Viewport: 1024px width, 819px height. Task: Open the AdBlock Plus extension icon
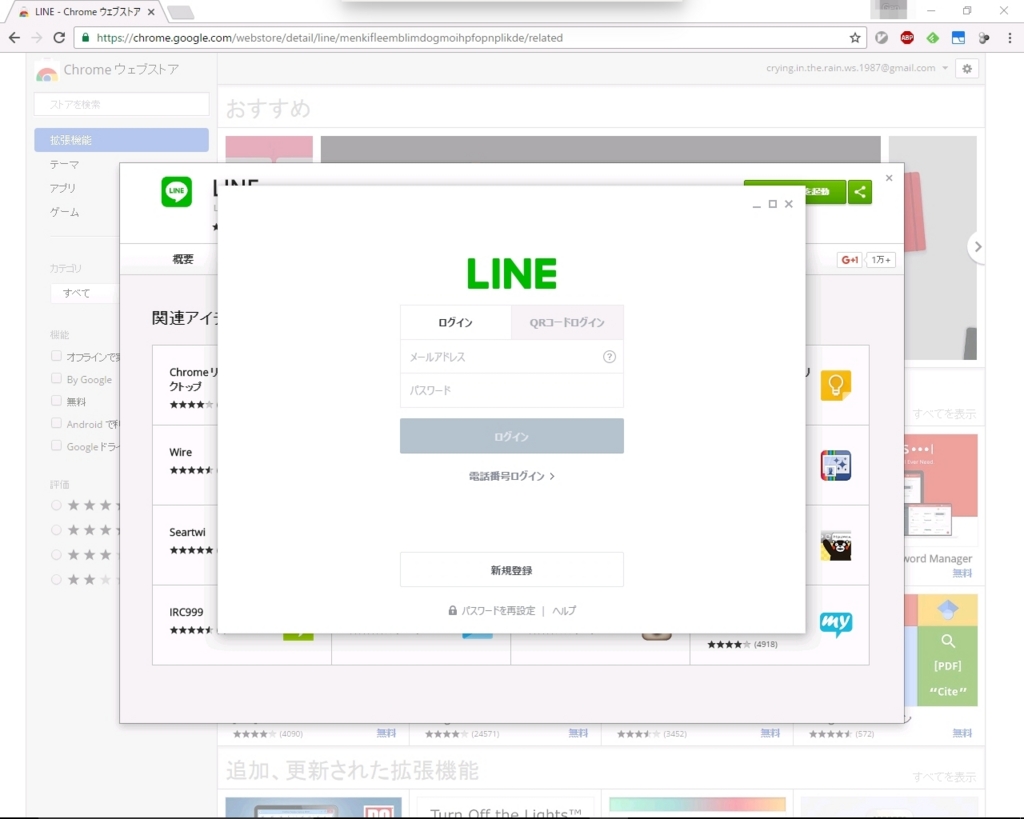[x=907, y=38]
